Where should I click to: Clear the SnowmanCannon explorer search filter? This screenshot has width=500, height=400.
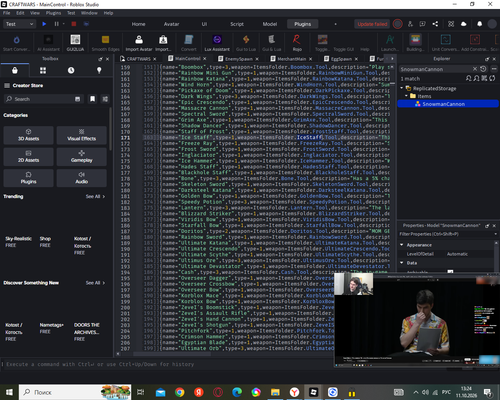(475, 69)
